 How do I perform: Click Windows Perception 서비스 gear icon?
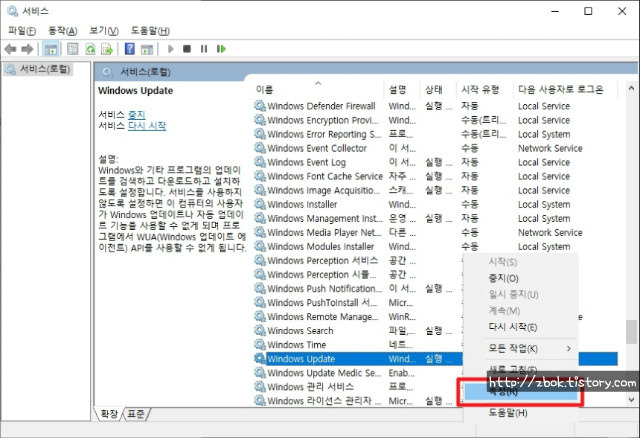pyautogui.click(x=260, y=260)
